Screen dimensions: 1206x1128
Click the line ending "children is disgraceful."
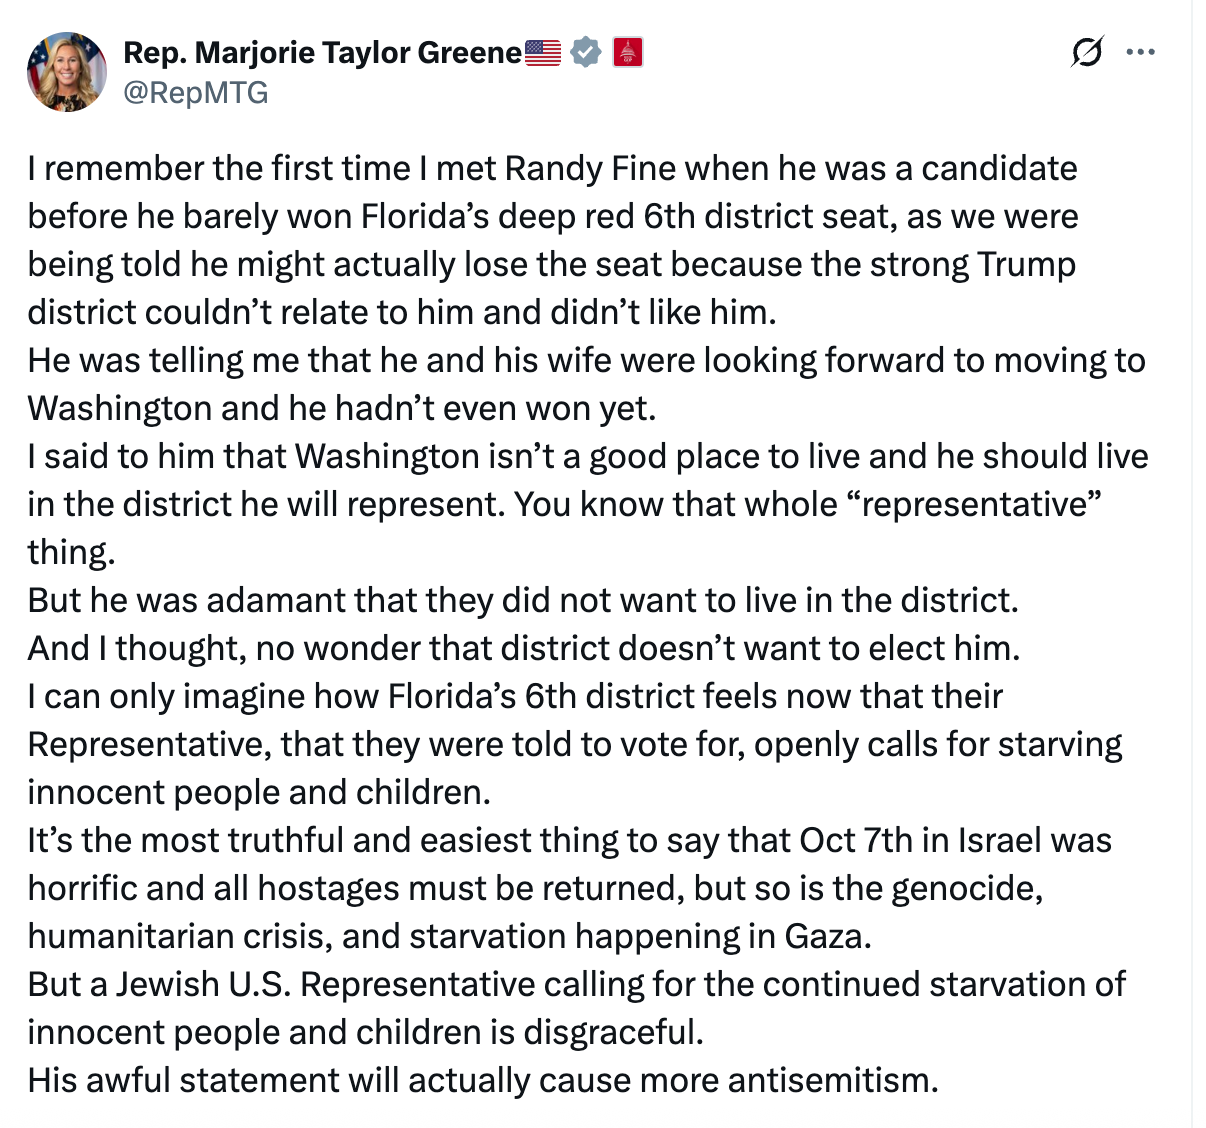(366, 1032)
